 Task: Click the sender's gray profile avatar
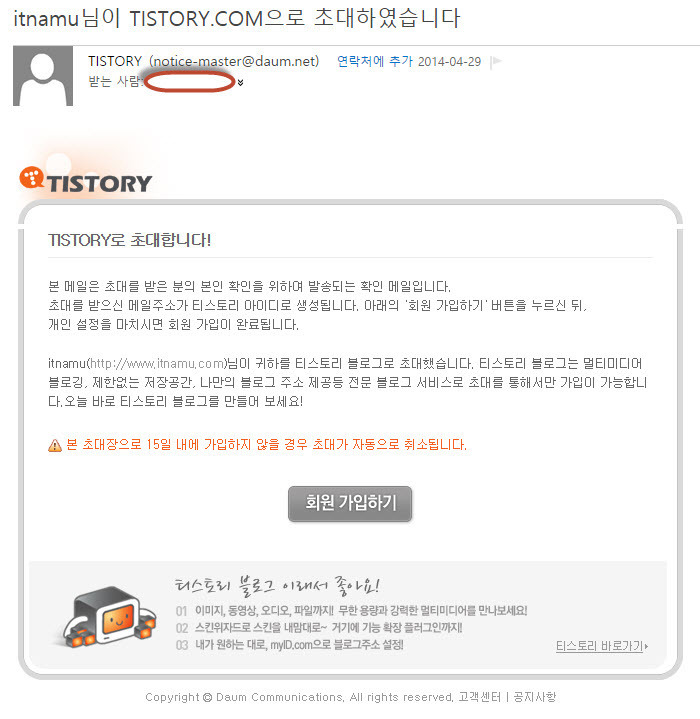pyautogui.click(x=43, y=76)
